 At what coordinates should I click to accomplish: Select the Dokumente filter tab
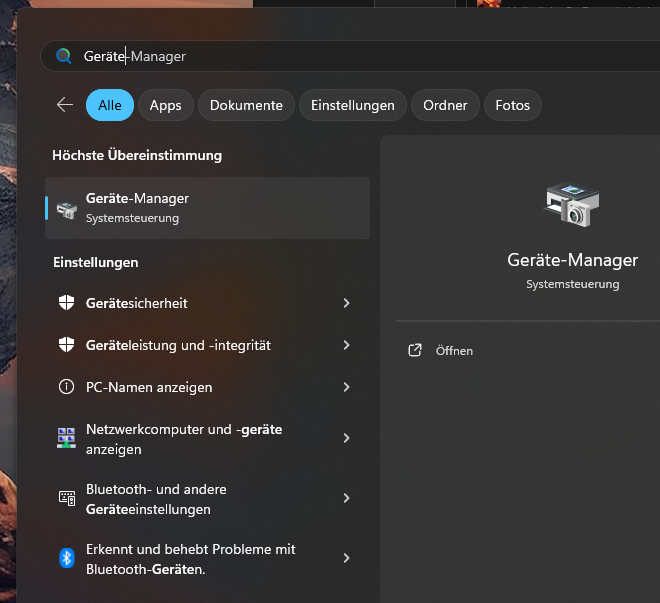click(247, 105)
